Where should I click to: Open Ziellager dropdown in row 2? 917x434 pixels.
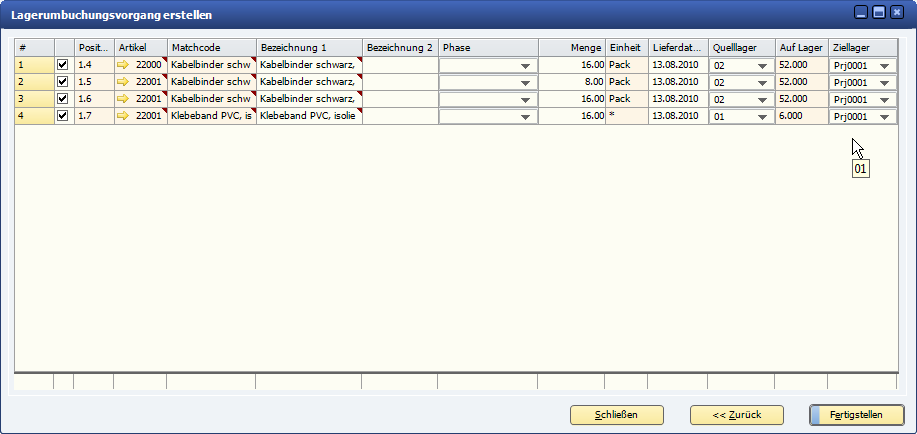tap(884, 83)
